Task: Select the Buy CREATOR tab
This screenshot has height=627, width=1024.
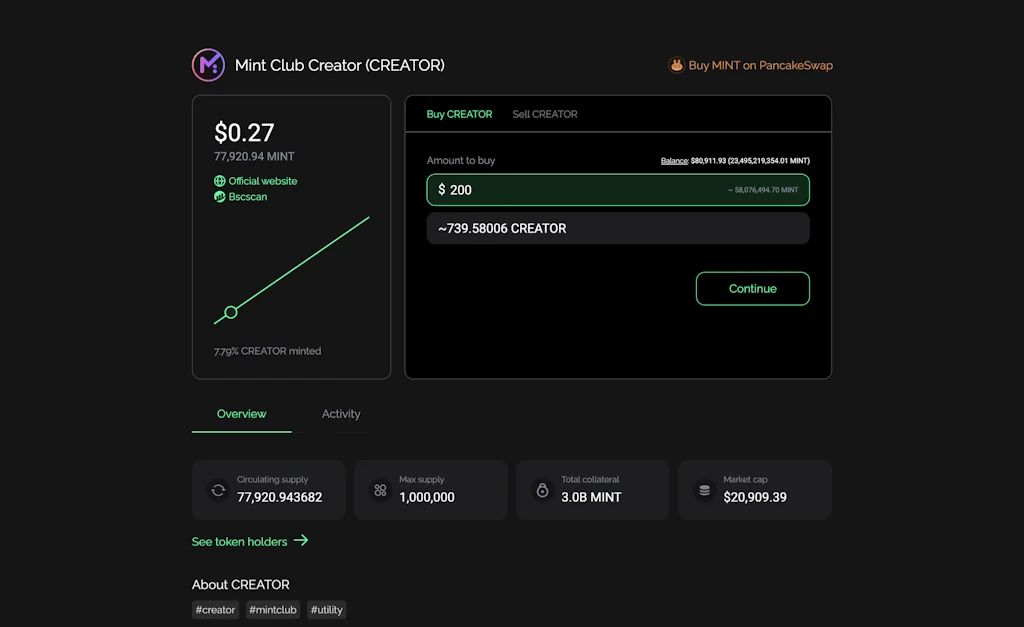Action: [x=459, y=114]
